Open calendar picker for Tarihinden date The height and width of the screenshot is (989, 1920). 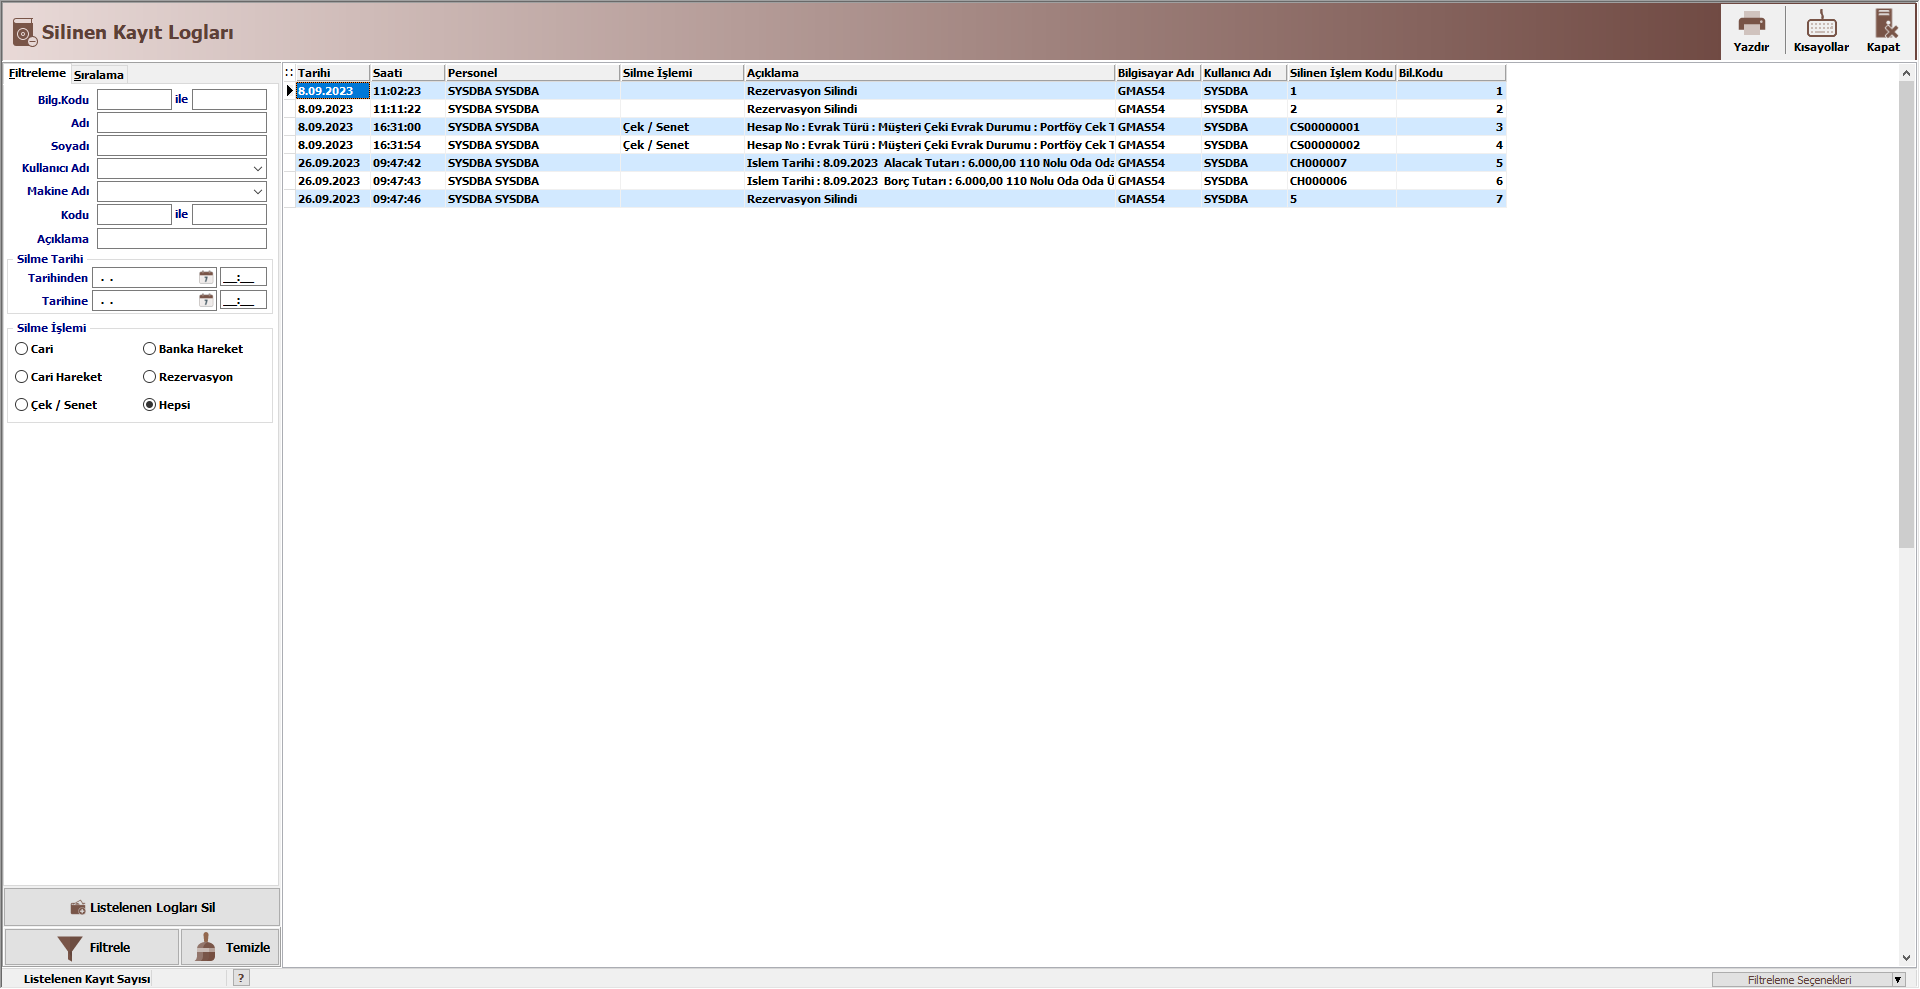[206, 278]
